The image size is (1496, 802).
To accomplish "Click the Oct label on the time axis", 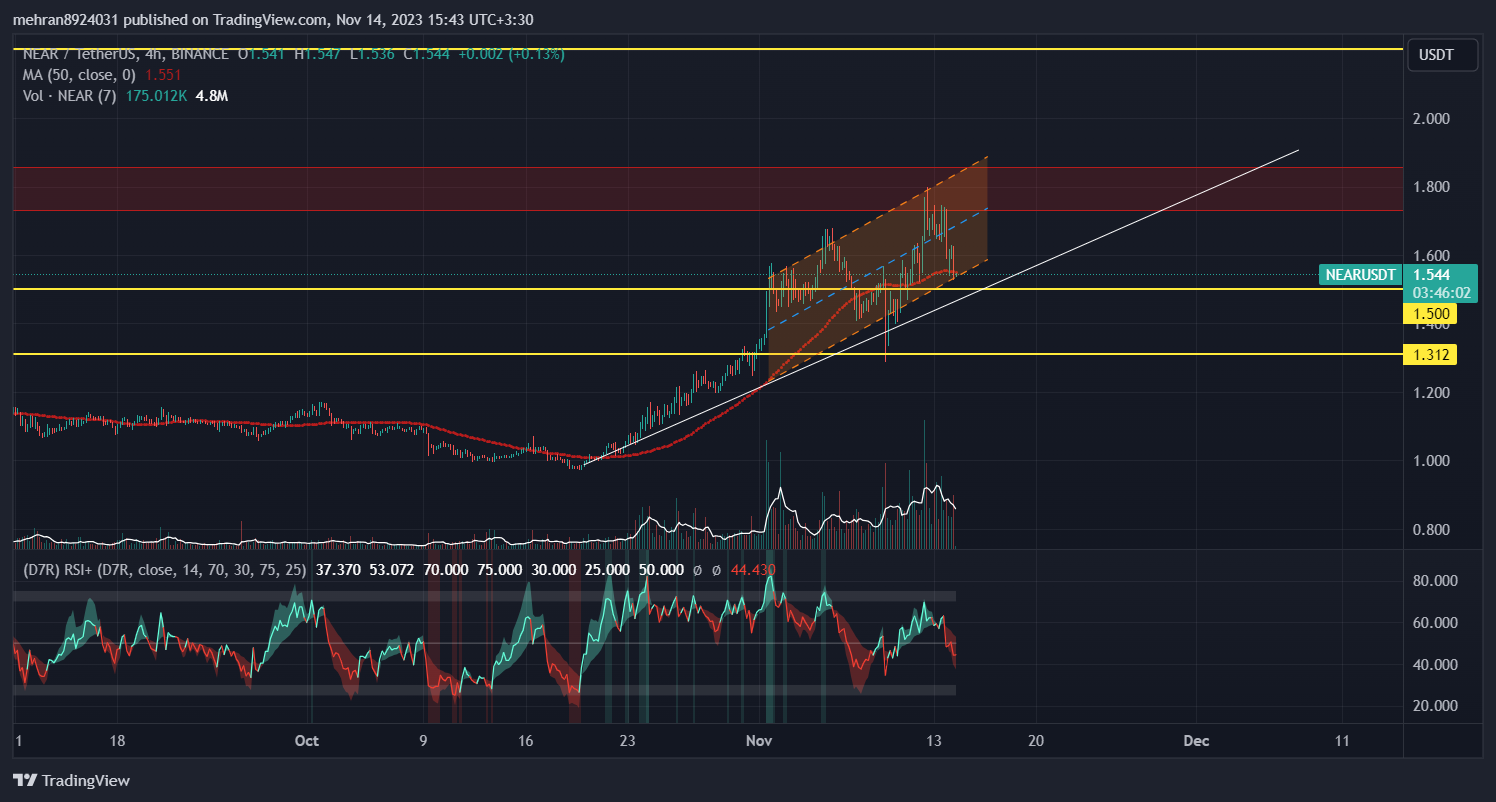I will [307, 741].
